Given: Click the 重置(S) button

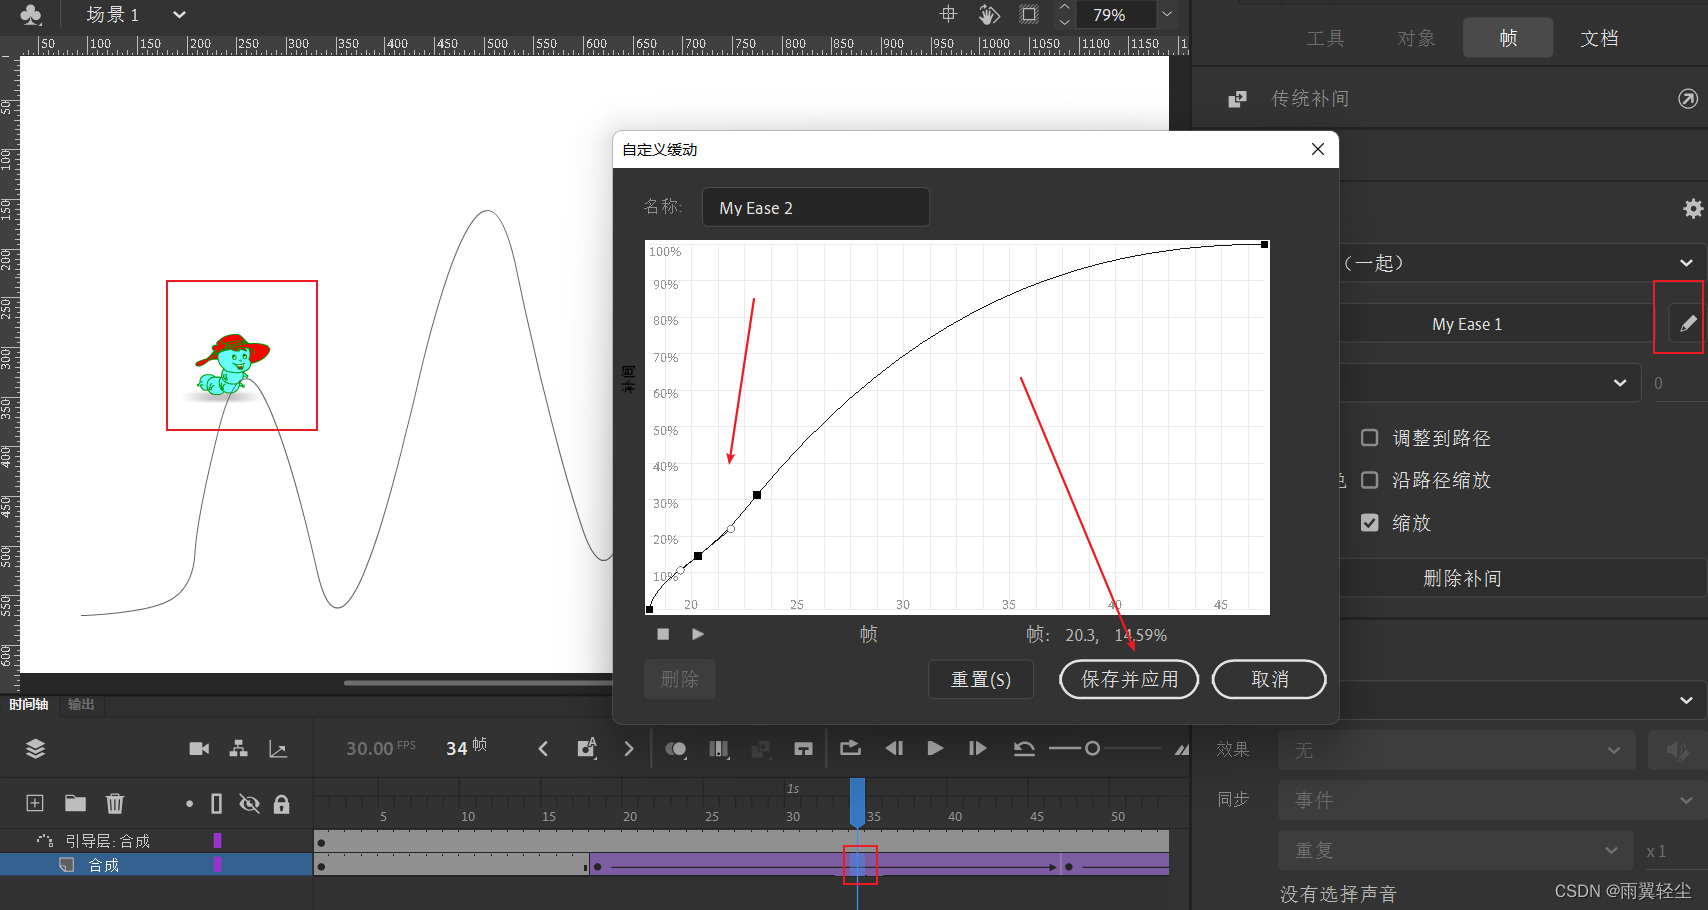Looking at the screenshot, I should (981, 679).
